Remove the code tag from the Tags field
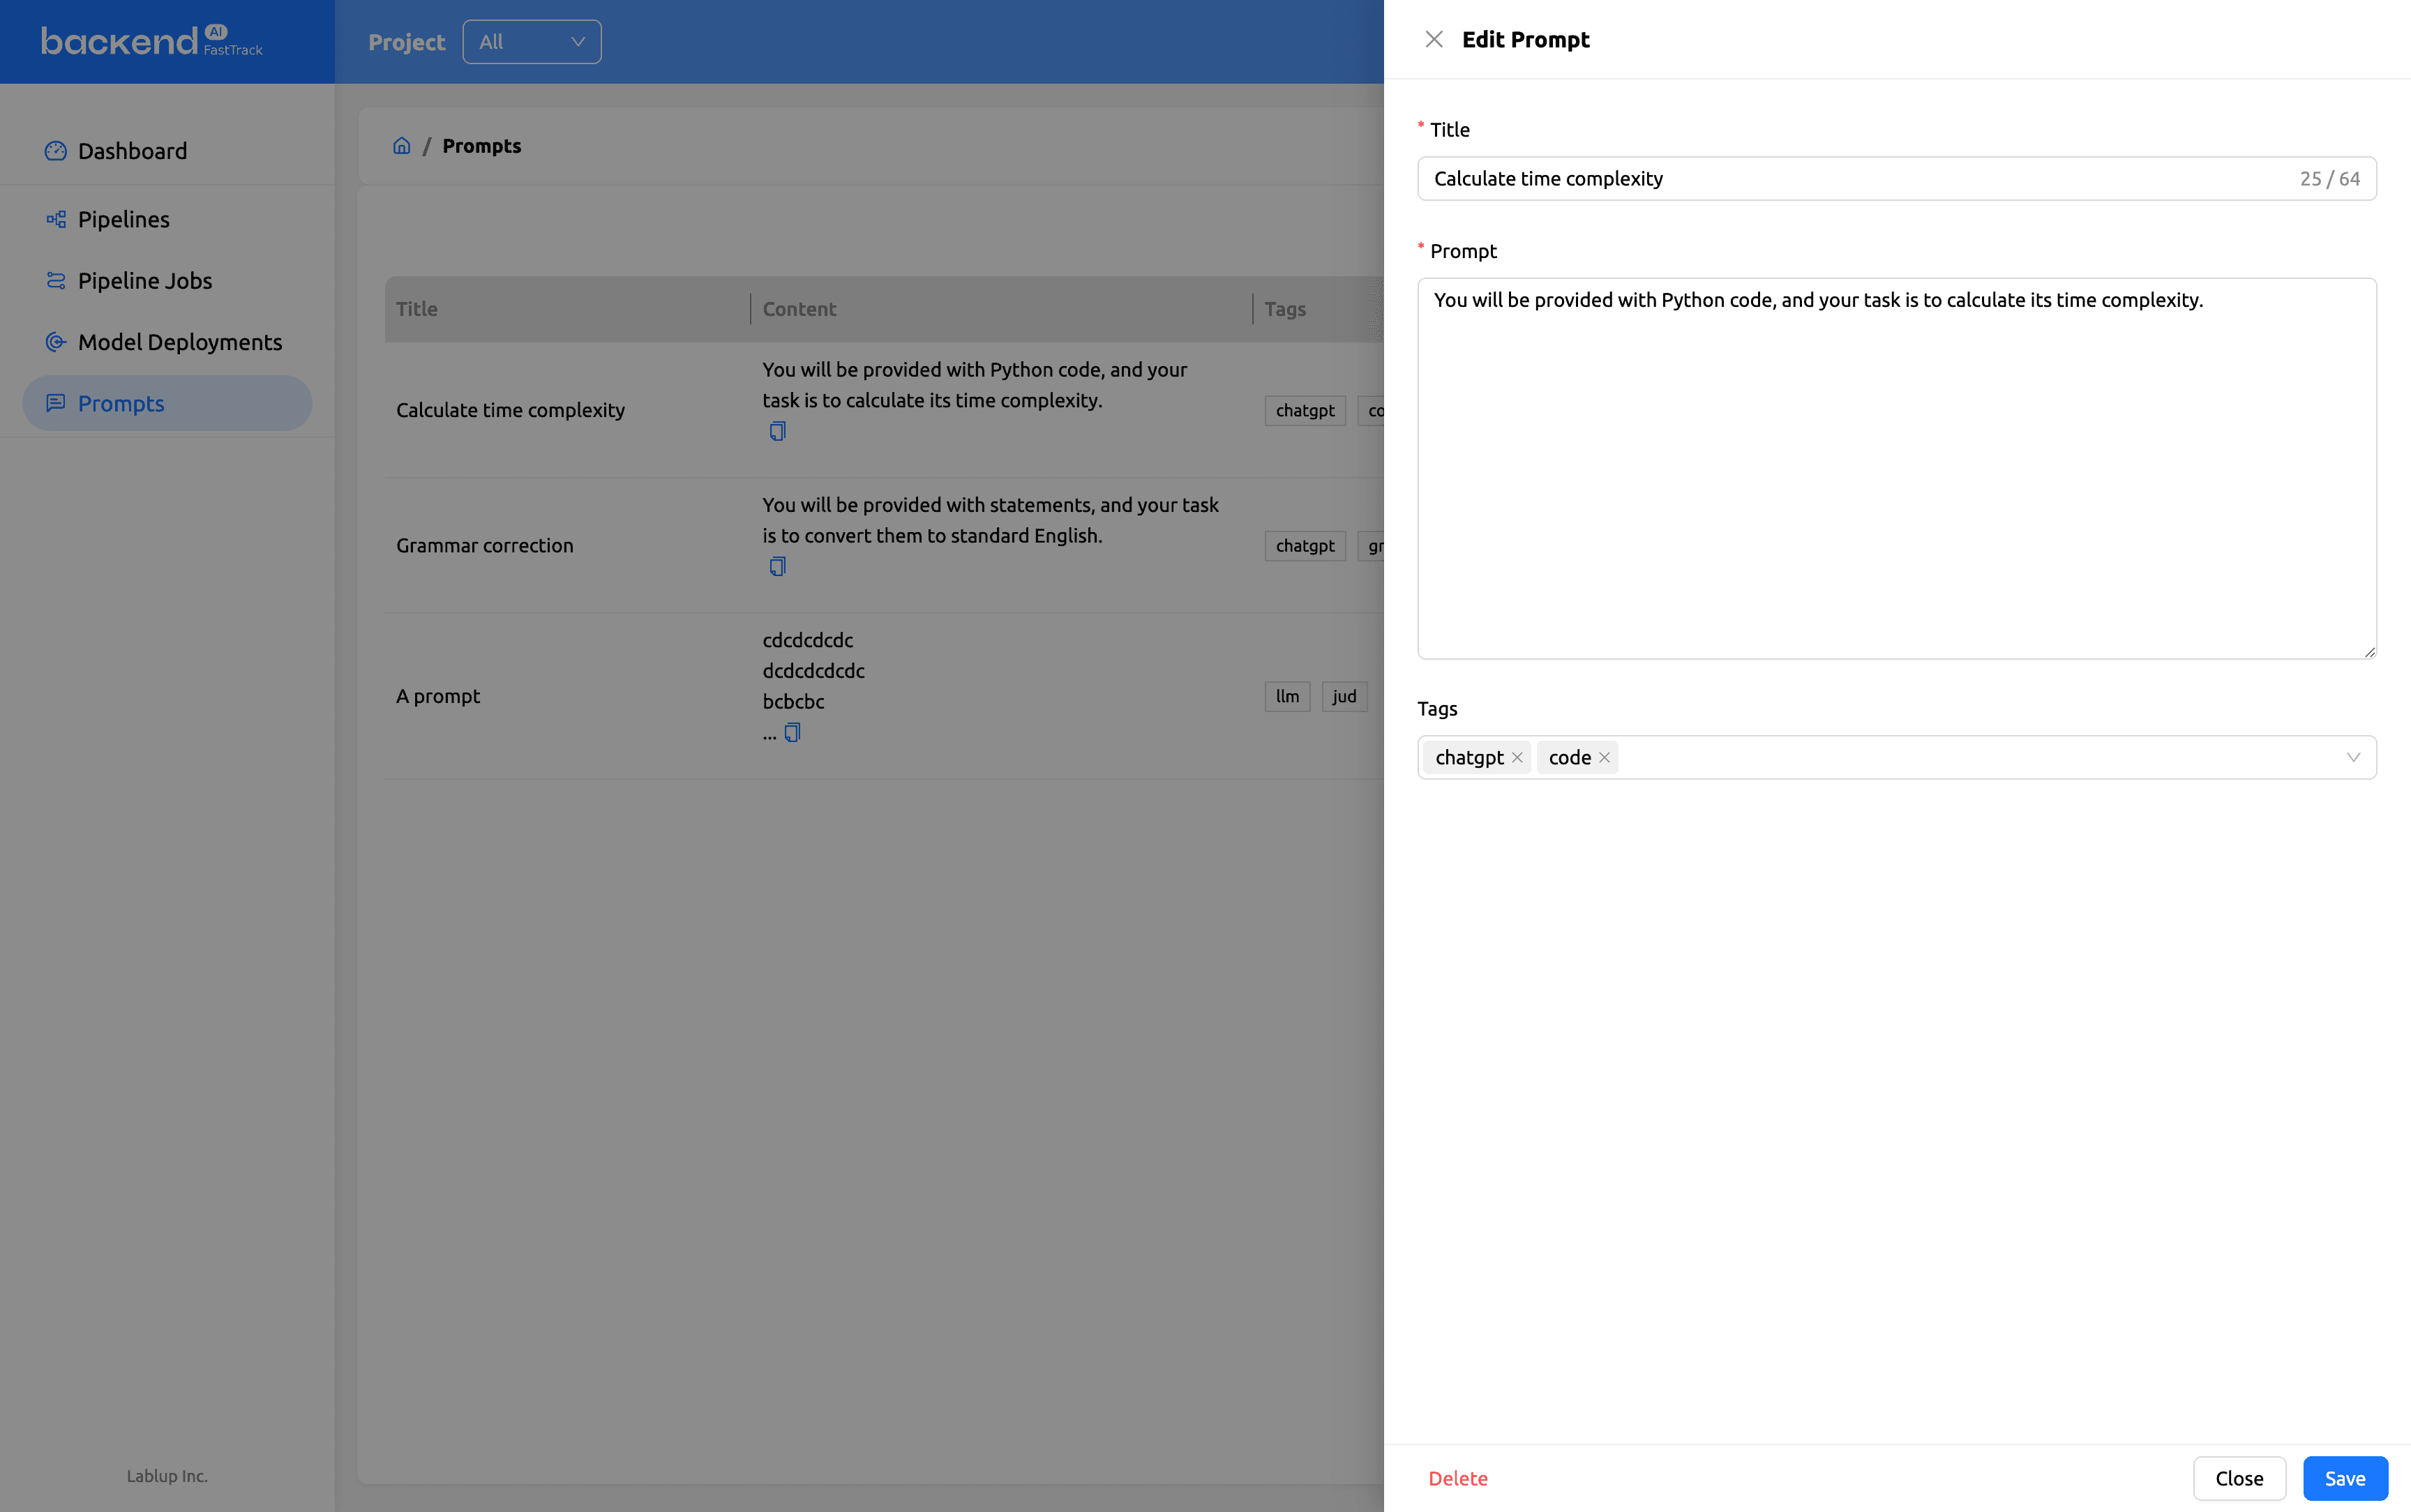 [x=1604, y=757]
